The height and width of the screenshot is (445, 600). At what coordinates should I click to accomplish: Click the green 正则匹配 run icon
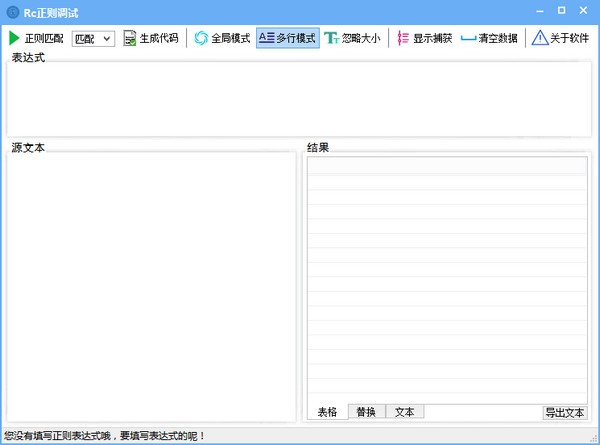tap(14, 38)
